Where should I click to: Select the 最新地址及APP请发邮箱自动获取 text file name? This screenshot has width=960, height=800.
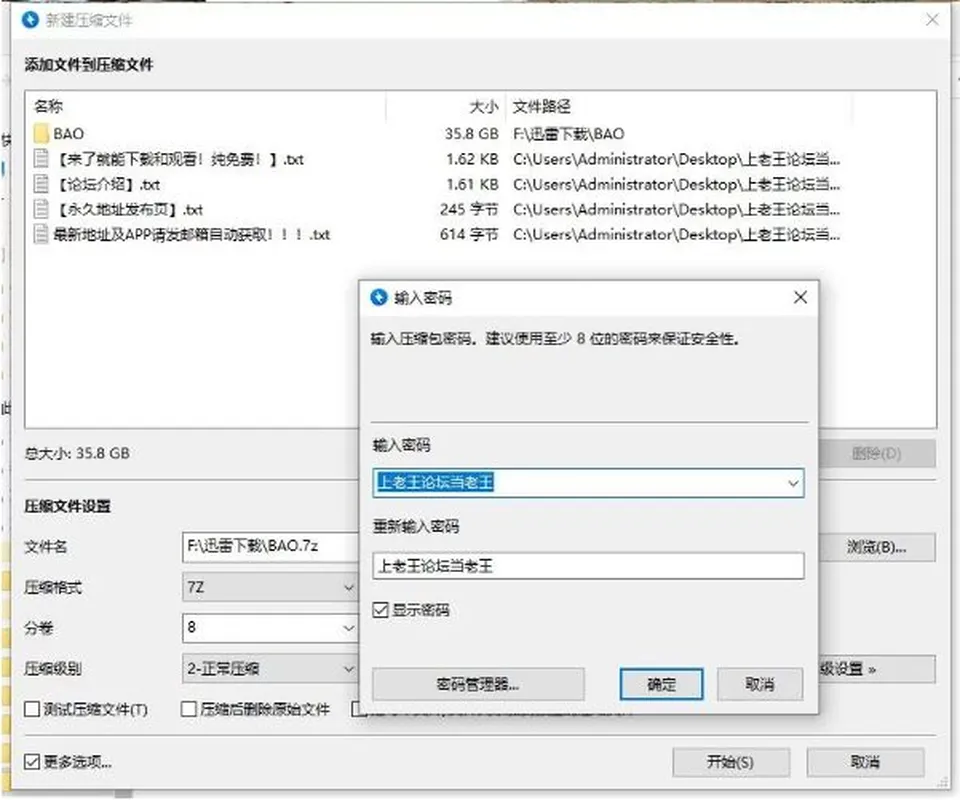click(x=192, y=234)
